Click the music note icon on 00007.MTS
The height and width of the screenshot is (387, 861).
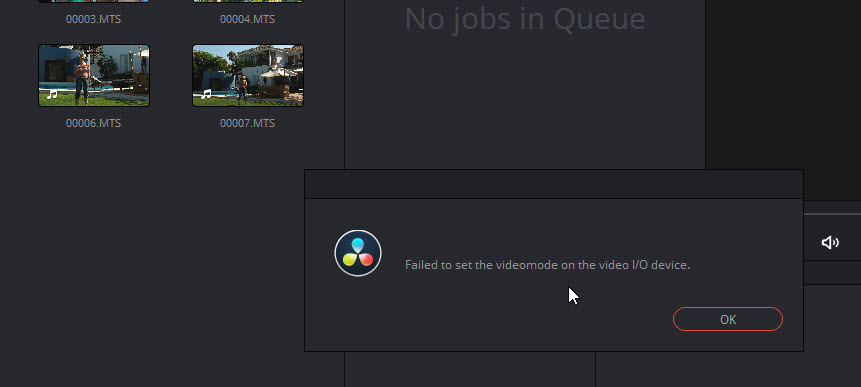[206, 94]
